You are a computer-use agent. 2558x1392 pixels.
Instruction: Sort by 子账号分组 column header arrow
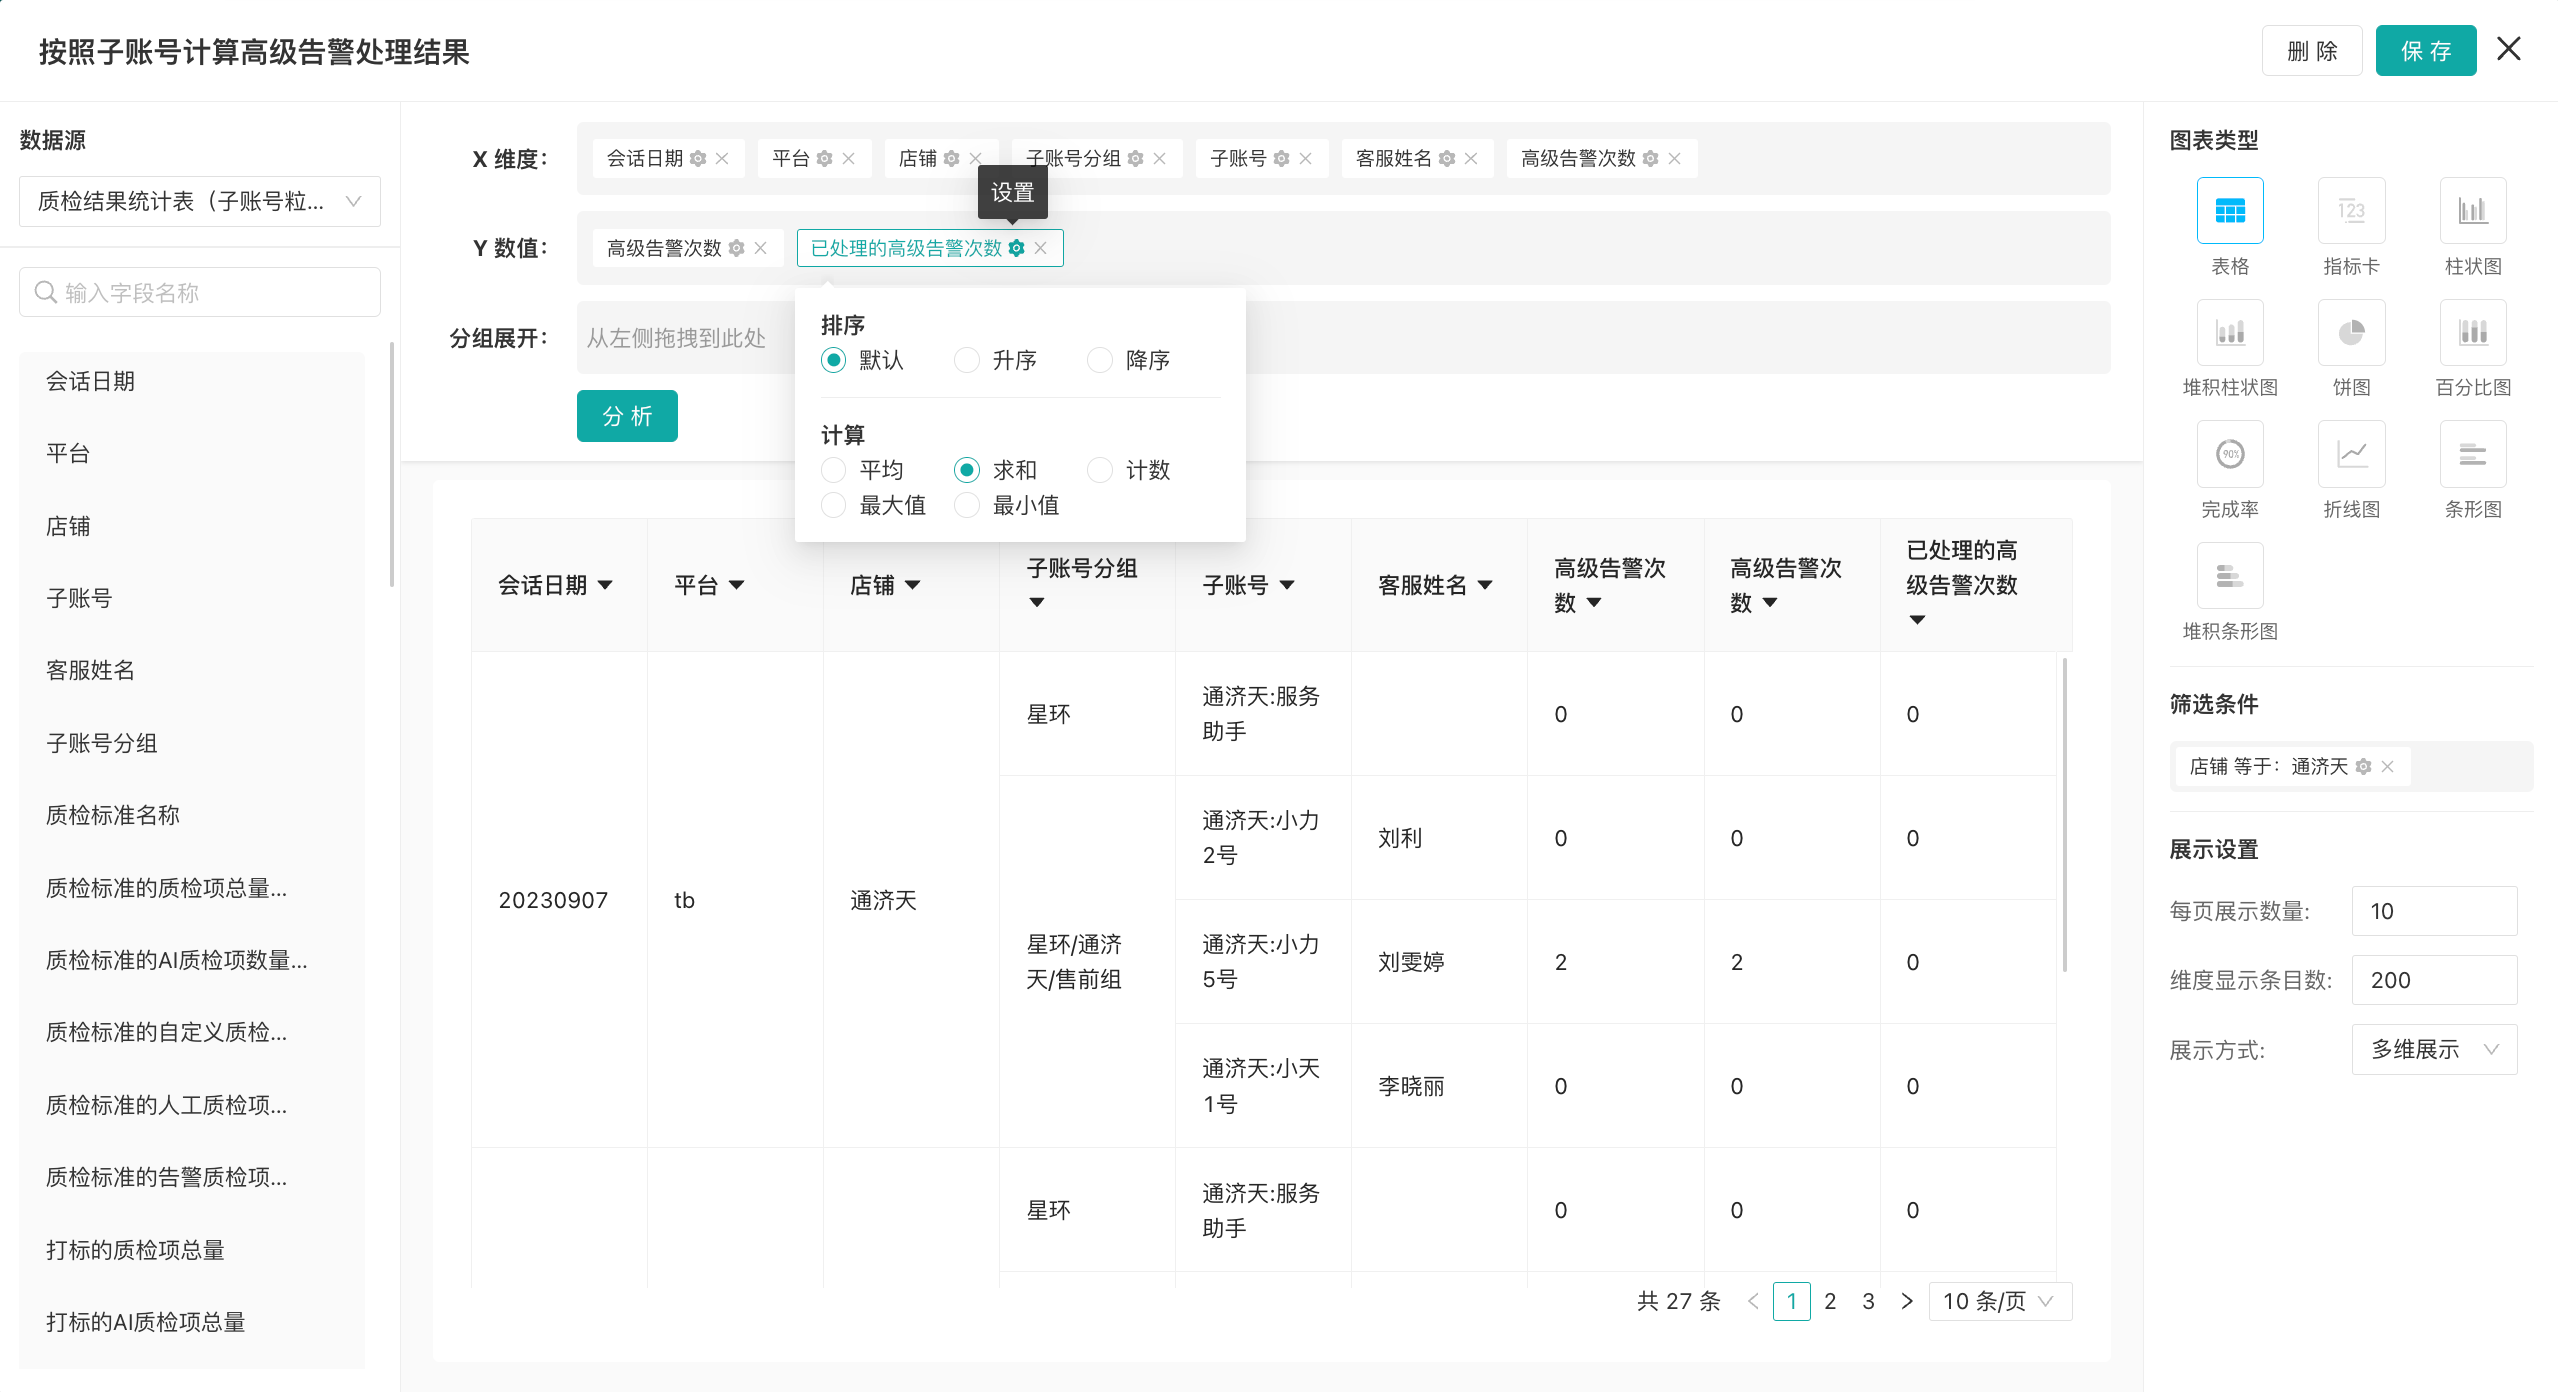tap(1037, 602)
